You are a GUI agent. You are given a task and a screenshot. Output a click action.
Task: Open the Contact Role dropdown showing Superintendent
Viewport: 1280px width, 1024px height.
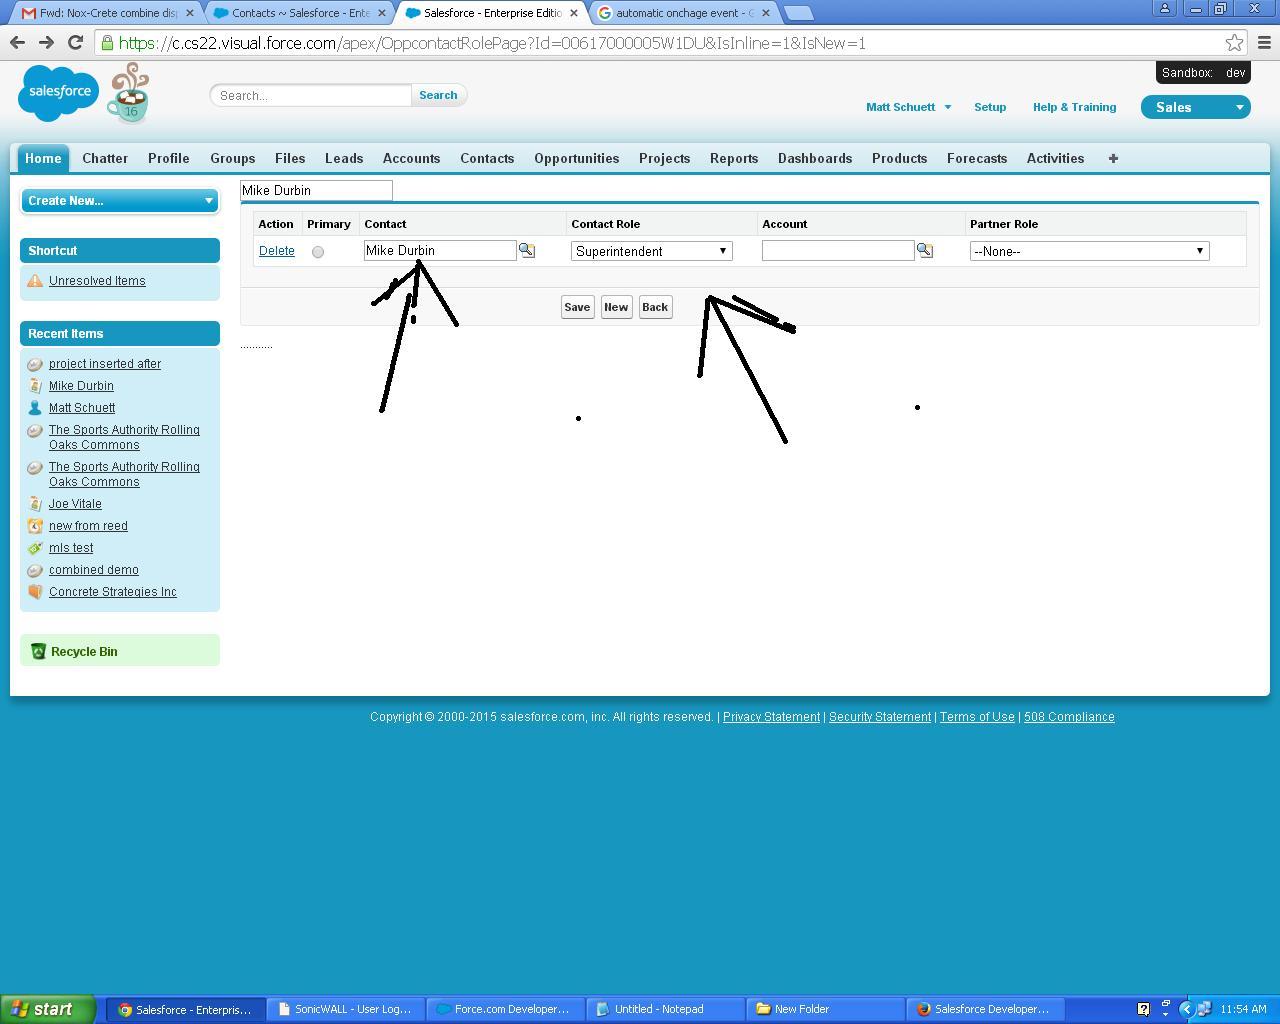pos(652,251)
